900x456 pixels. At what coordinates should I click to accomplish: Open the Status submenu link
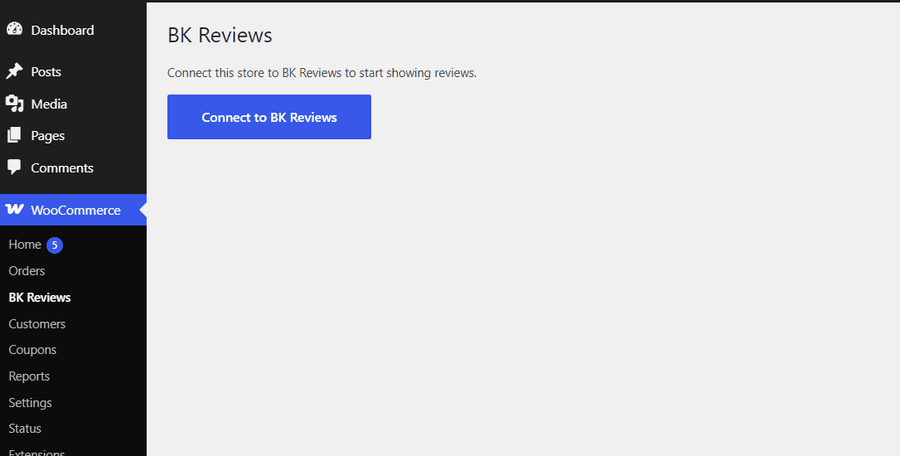25,428
